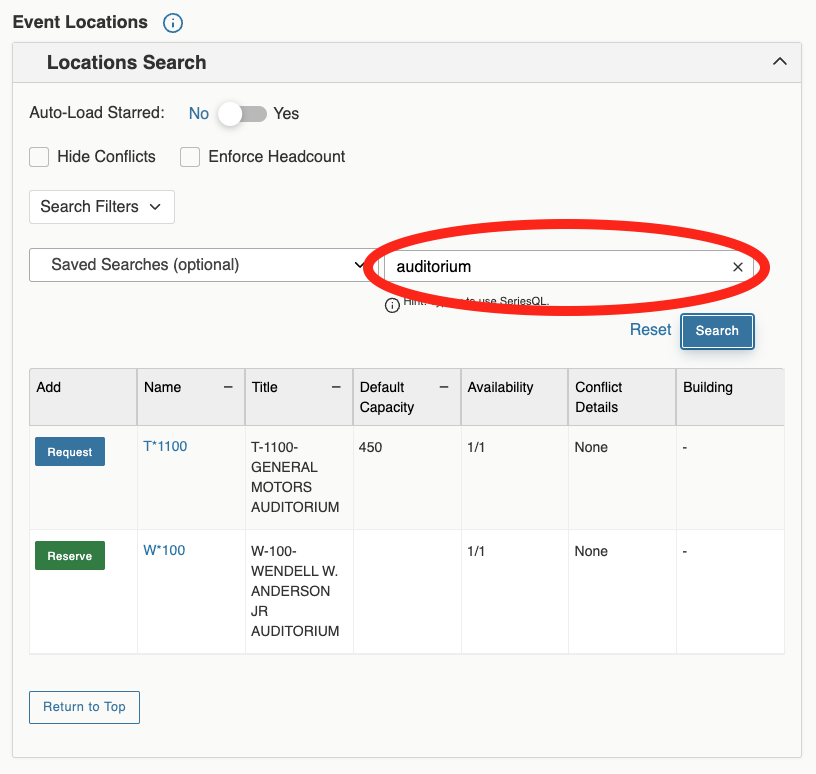Sort by the Name column header
The height and width of the screenshot is (774, 816).
(162, 387)
